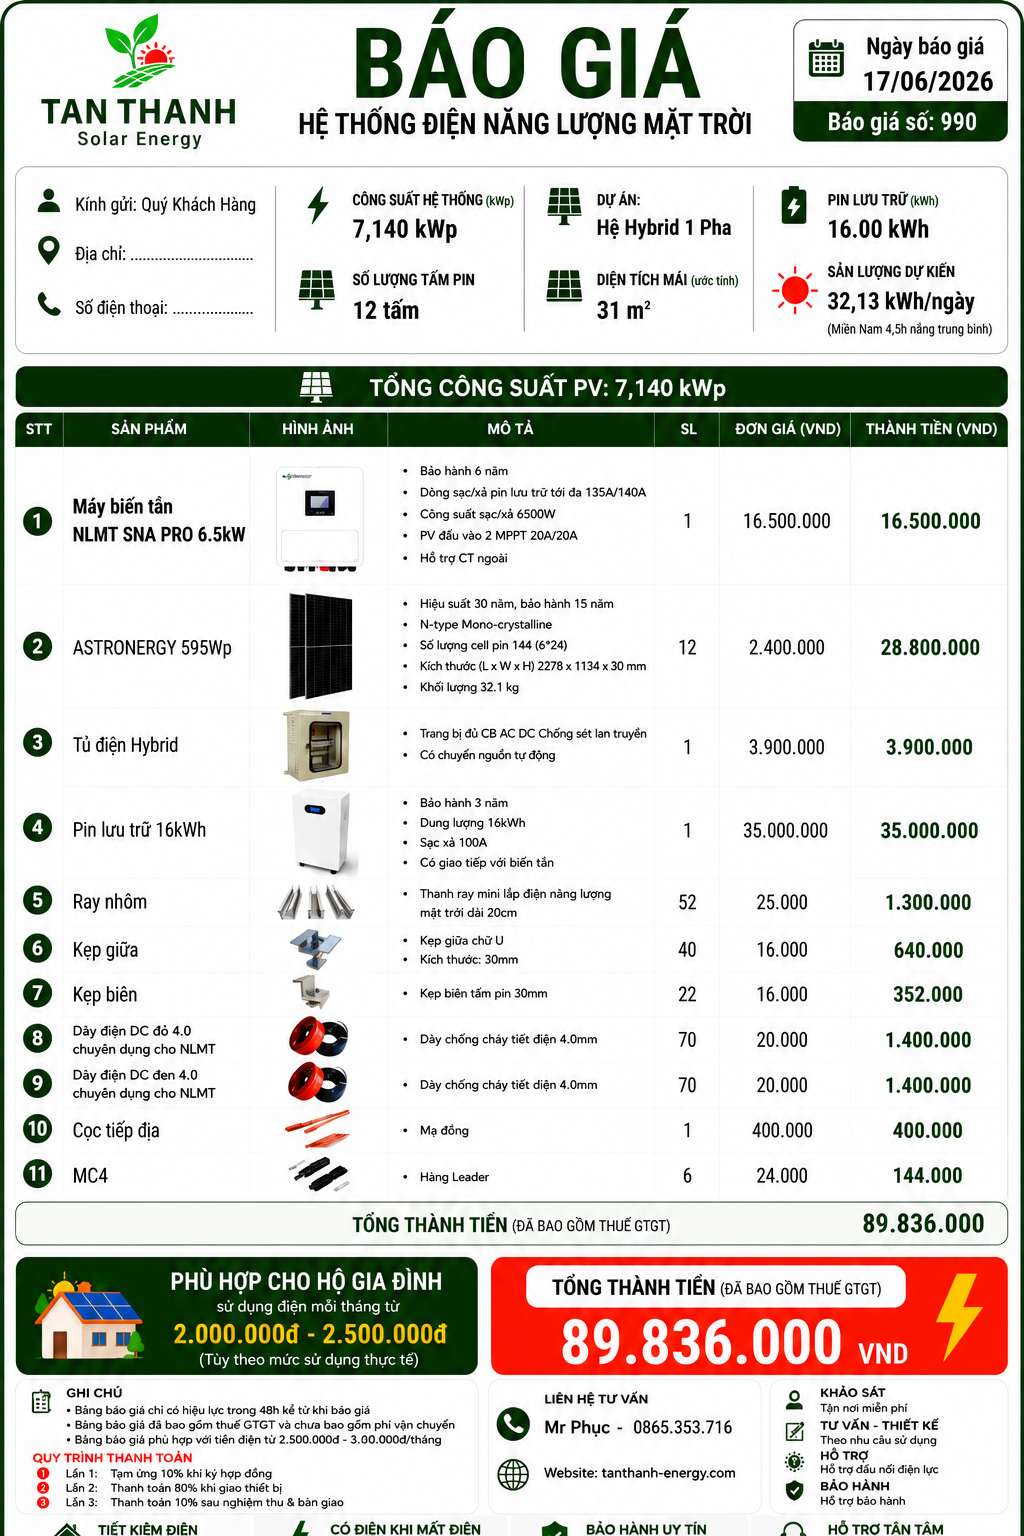Image resolution: width=1024 pixels, height=1536 pixels.
Task: Click the solar panel icon beside Số lượng tấm pin
Action: click(317, 290)
